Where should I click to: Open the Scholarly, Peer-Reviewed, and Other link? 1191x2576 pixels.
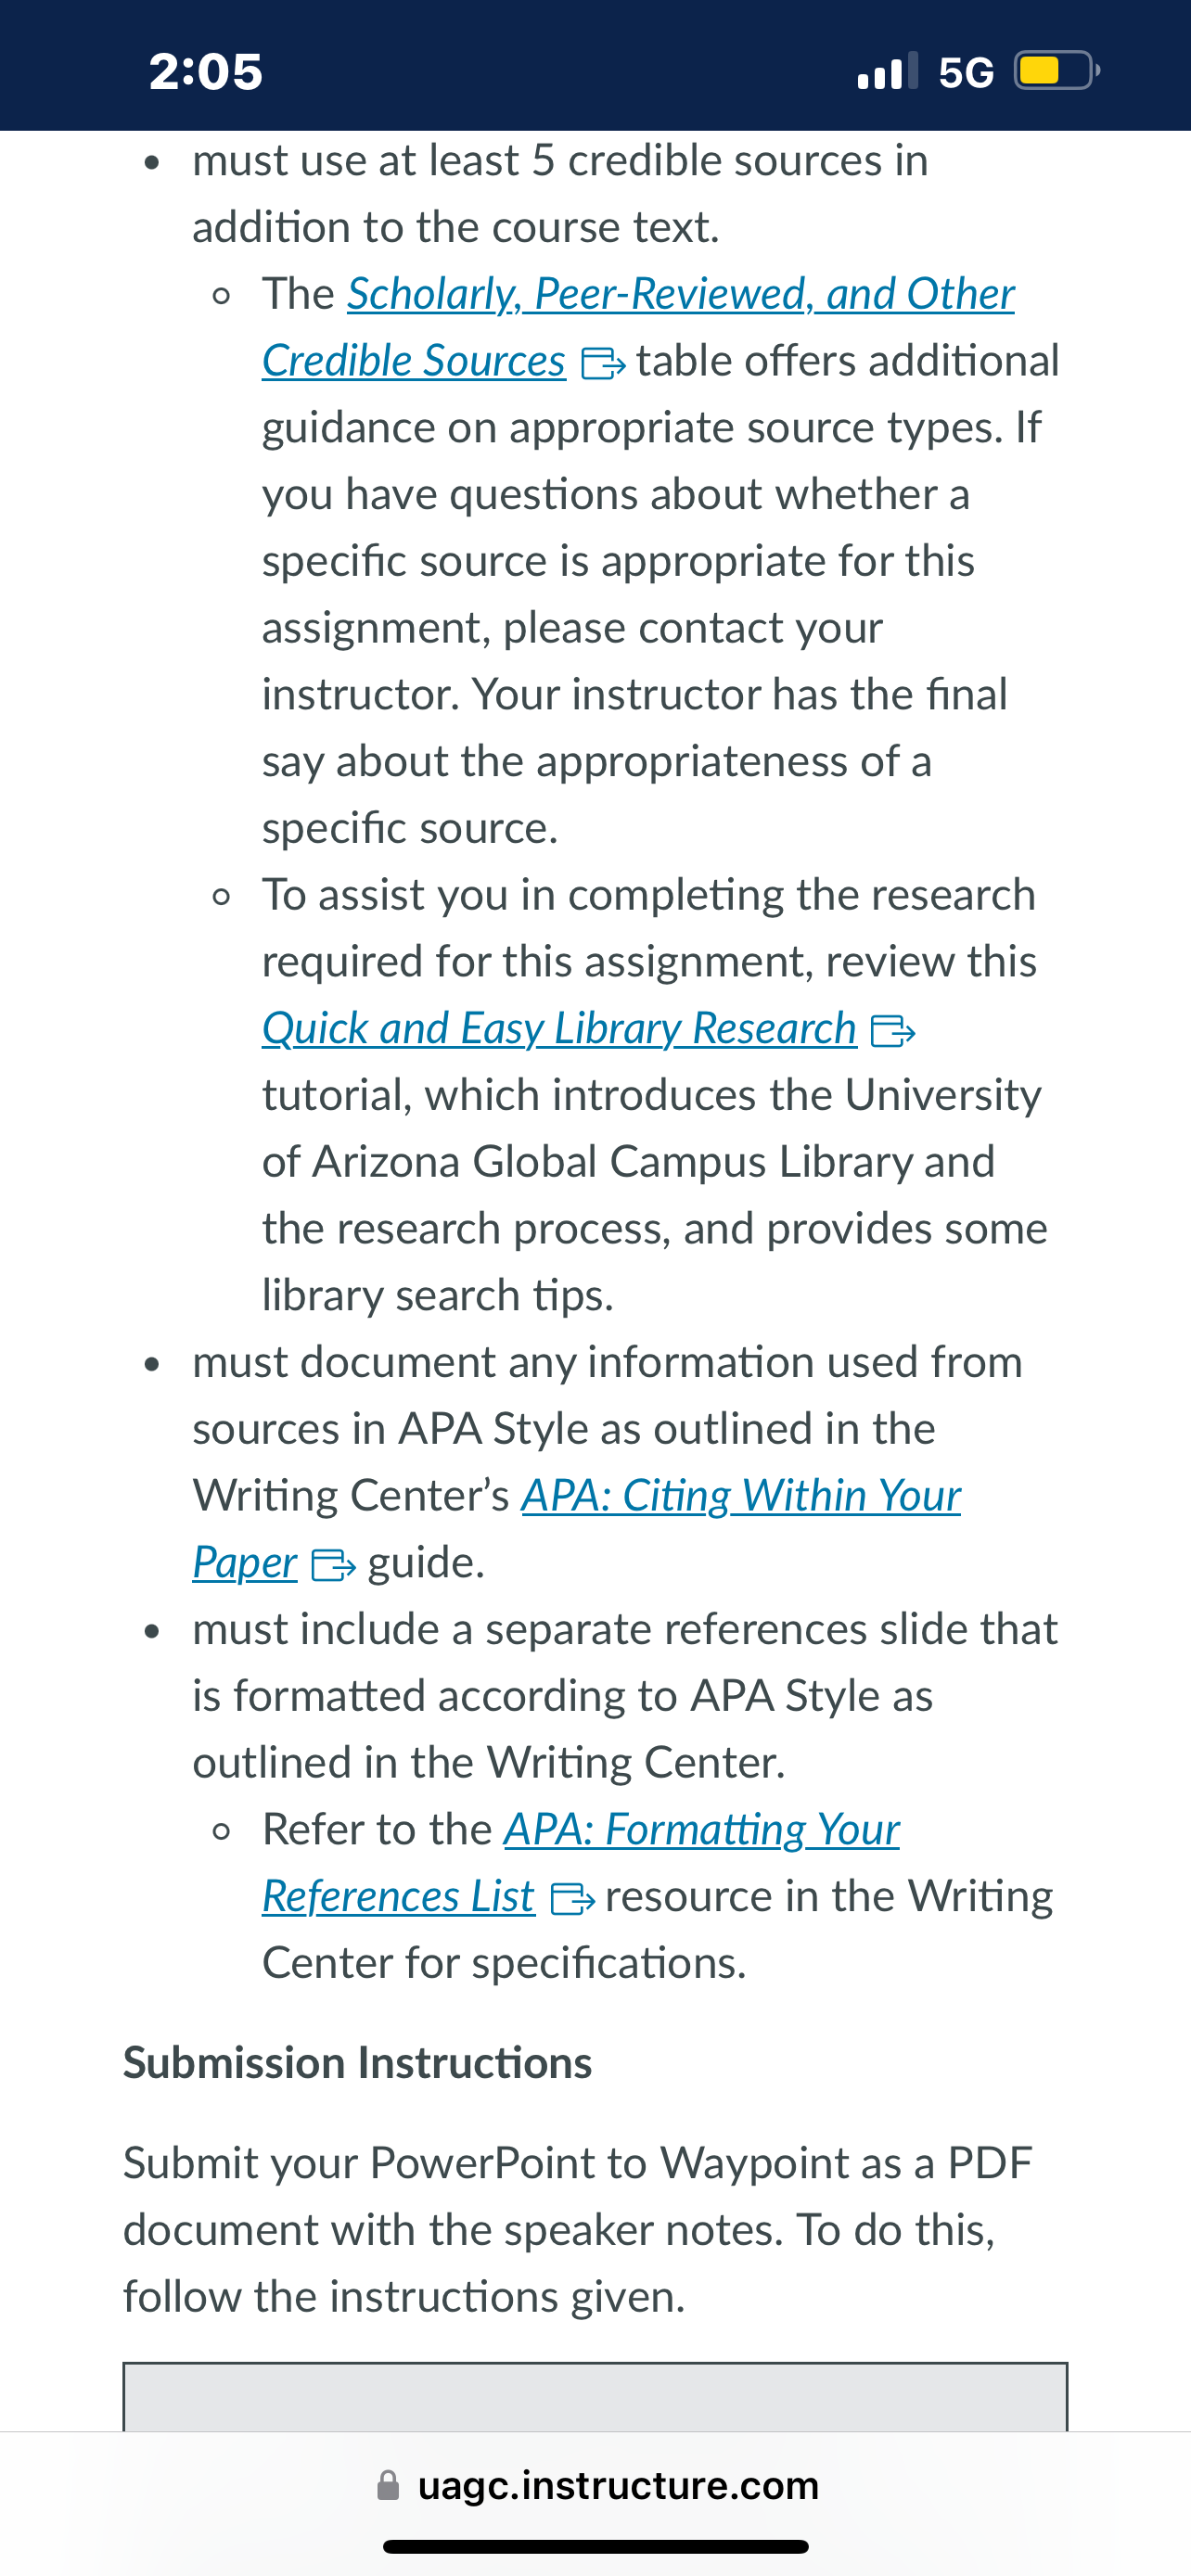(680, 294)
